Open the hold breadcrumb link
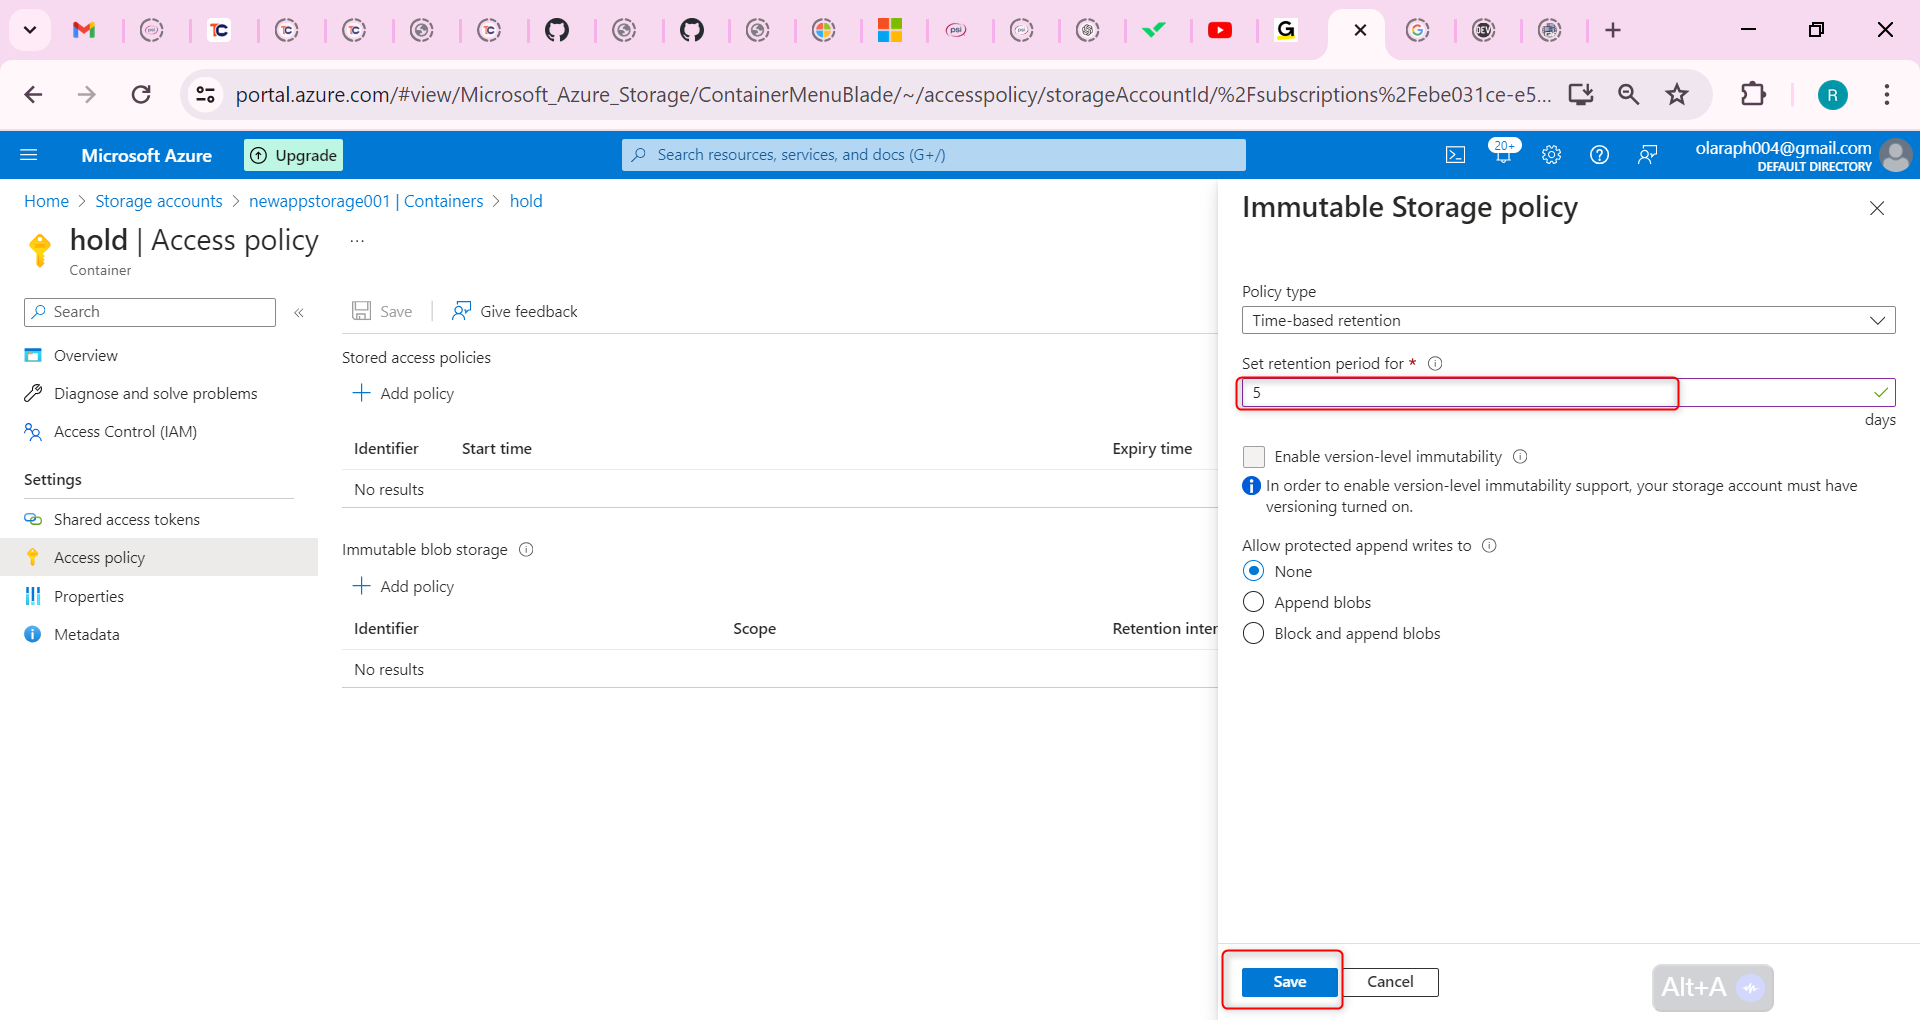Screen dimensions: 1920x1020 click(526, 201)
